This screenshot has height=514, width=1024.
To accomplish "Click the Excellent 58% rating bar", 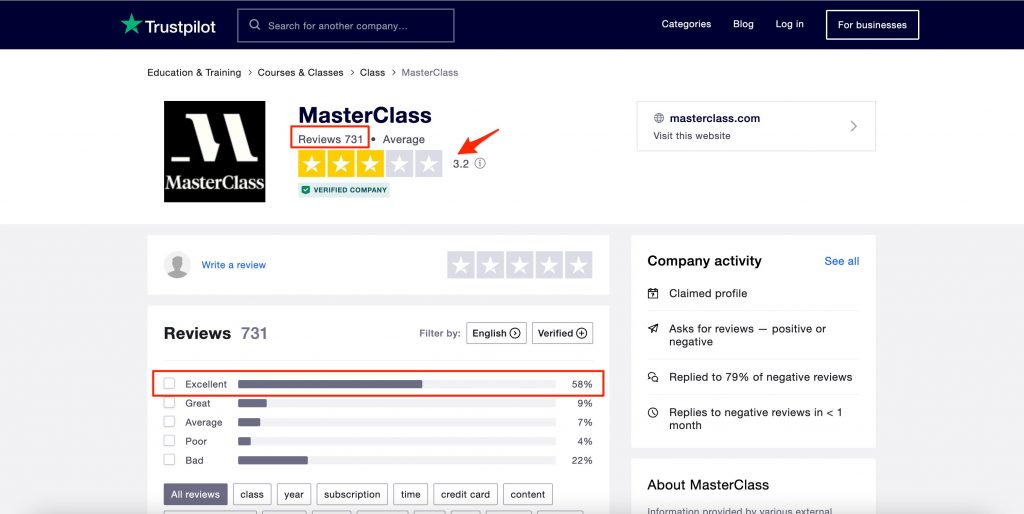I will click(x=397, y=384).
